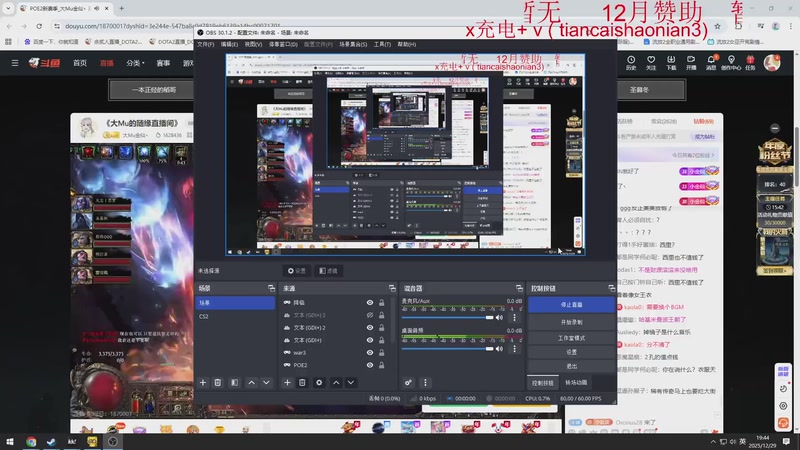Remove selected source with trash icon

pyautogui.click(x=302, y=383)
